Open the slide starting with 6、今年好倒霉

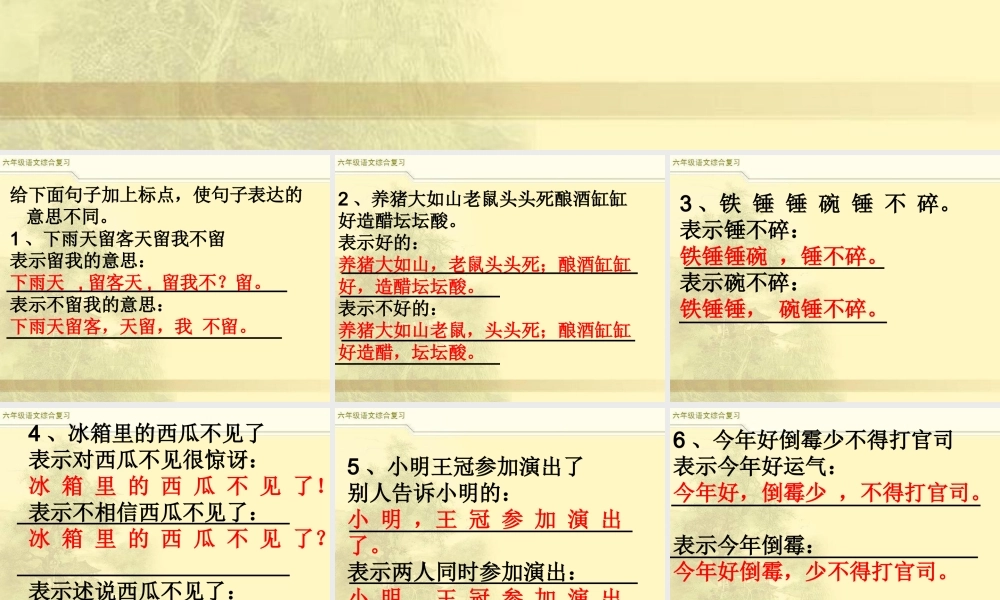[835, 504]
